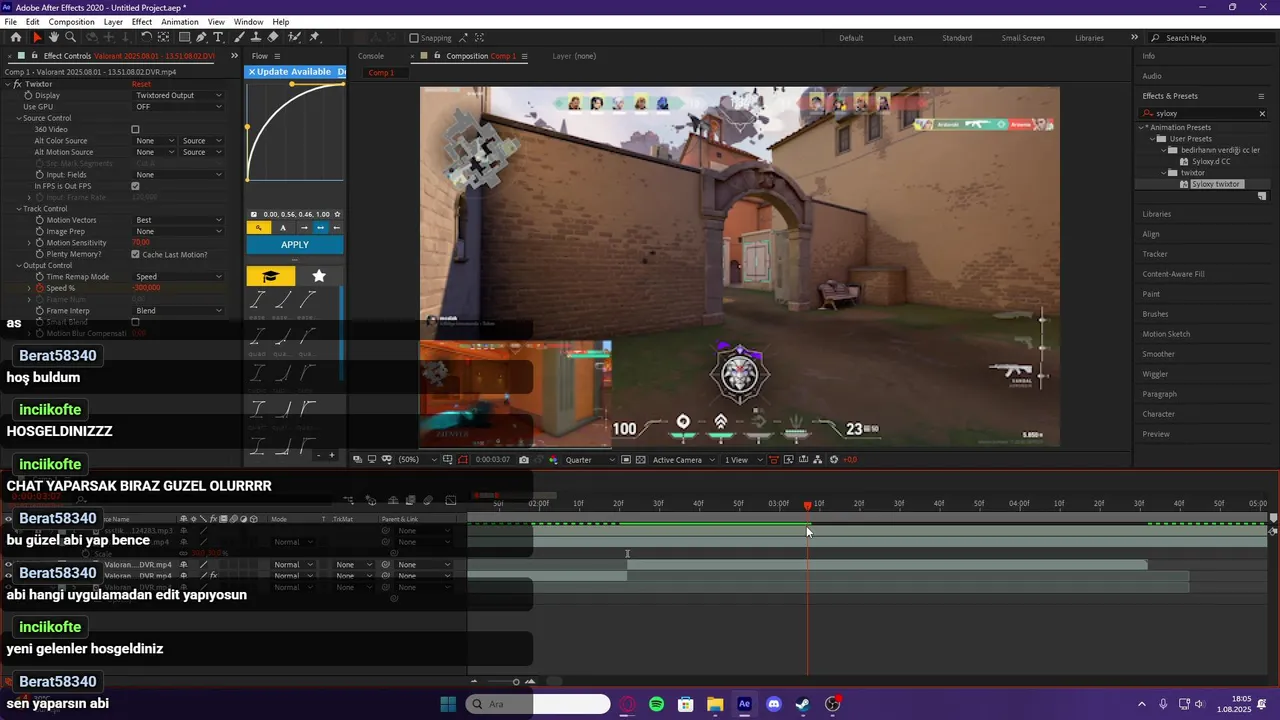Open the Animation menu
Screen dimensions: 1280x720
pyautogui.click(x=180, y=22)
